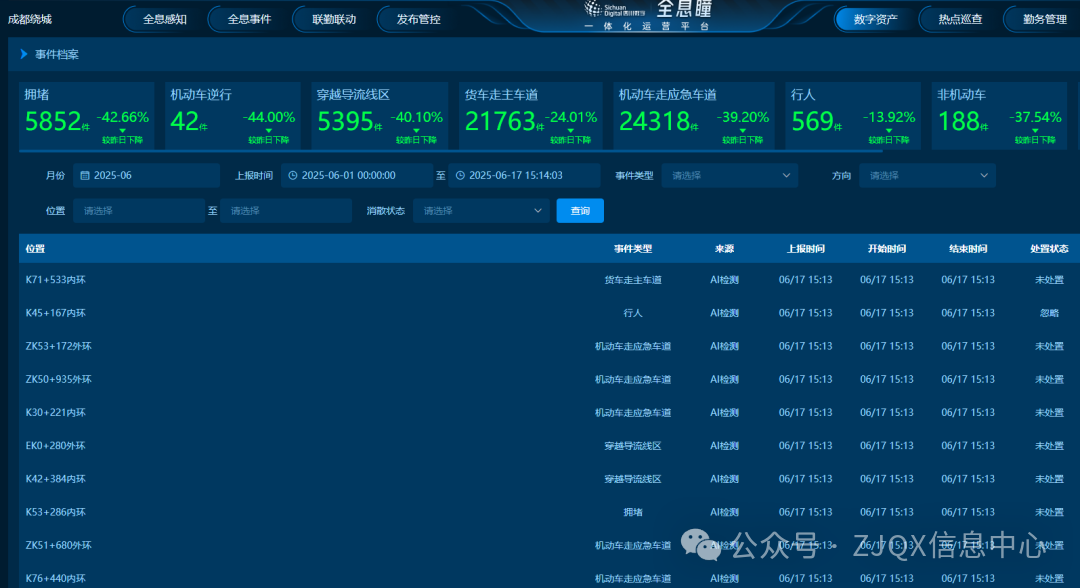Select the 发布管控 menu item
Image resolution: width=1080 pixels, height=588 pixels.
coord(418,19)
